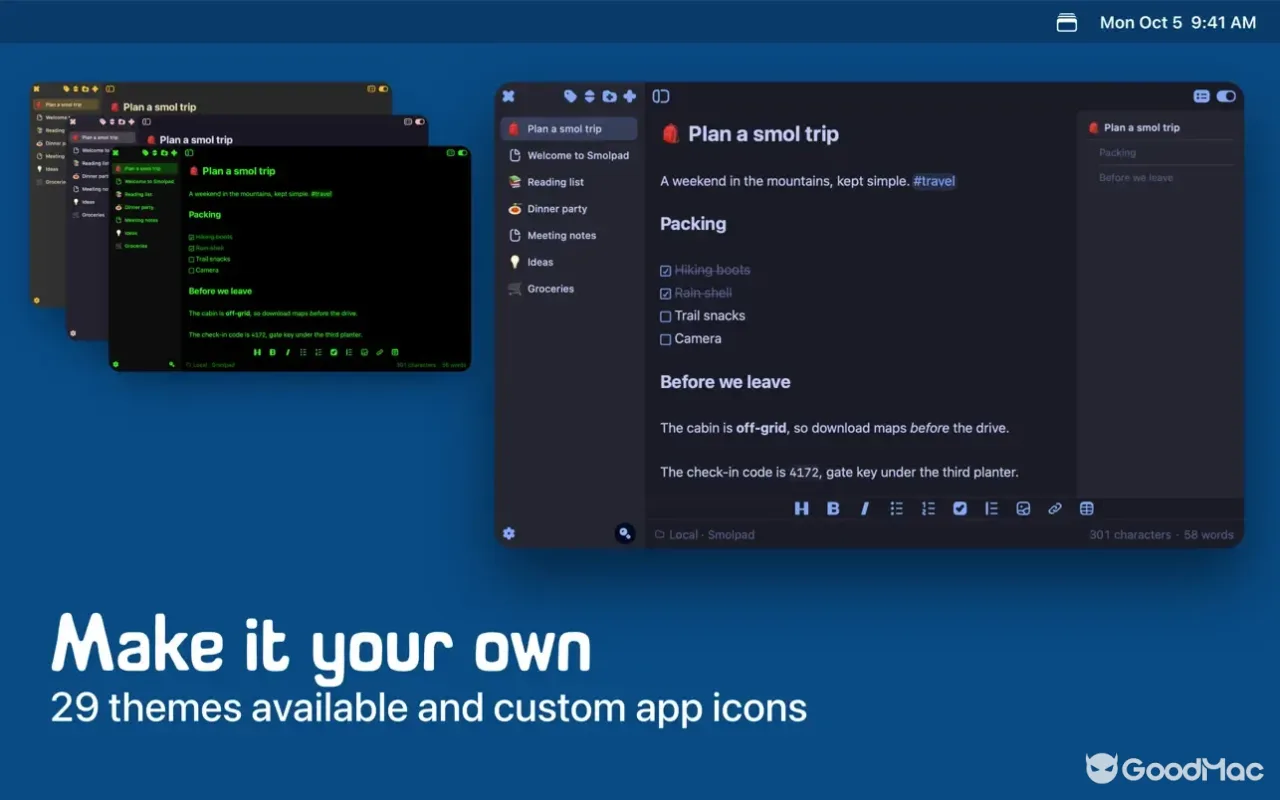The height and width of the screenshot is (800, 1280).
Task: Open the Meeting notes note in the large window
Action: [569, 235]
